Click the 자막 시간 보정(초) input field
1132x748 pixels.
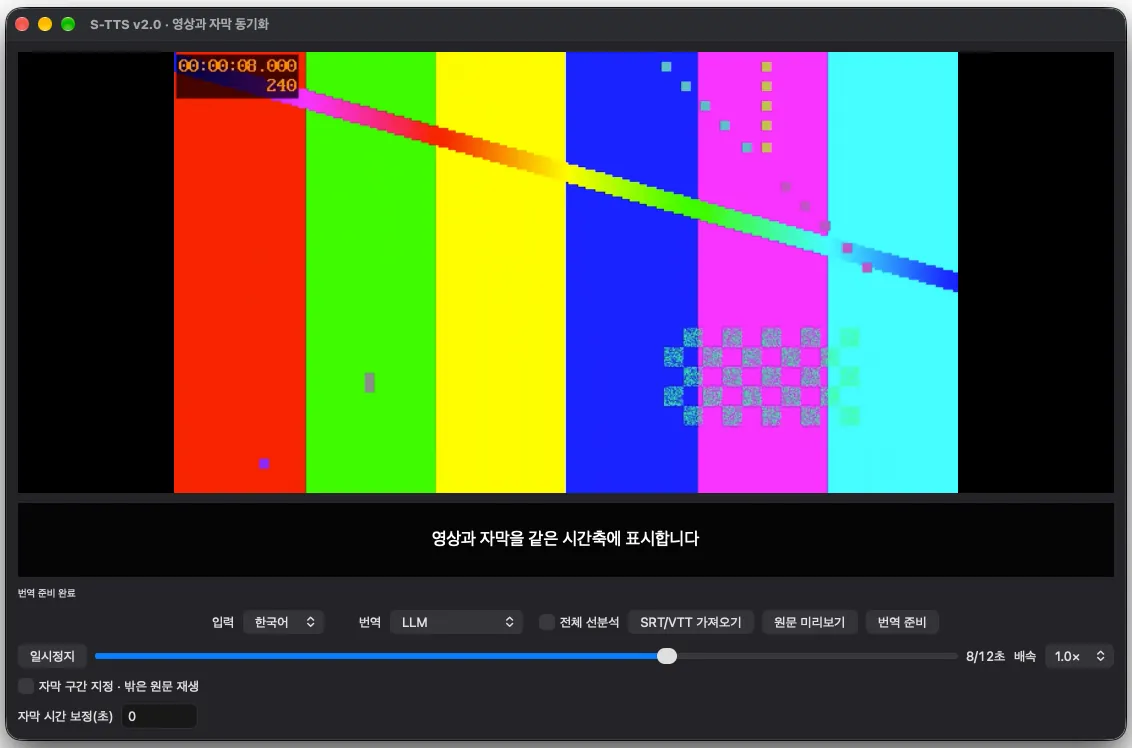(x=159, y=716)
